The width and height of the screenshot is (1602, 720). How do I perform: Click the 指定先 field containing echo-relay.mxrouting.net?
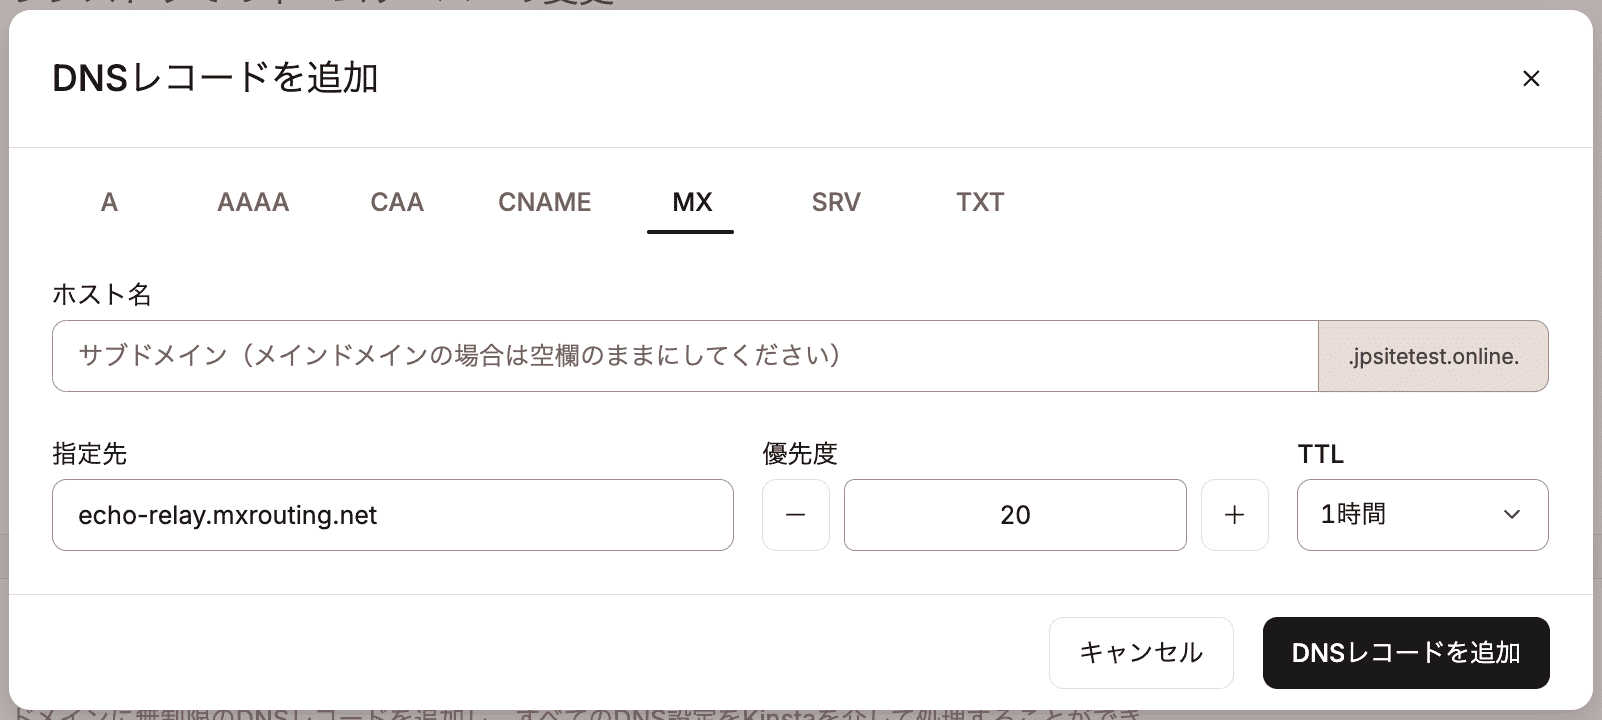click(x=392, y=515)
